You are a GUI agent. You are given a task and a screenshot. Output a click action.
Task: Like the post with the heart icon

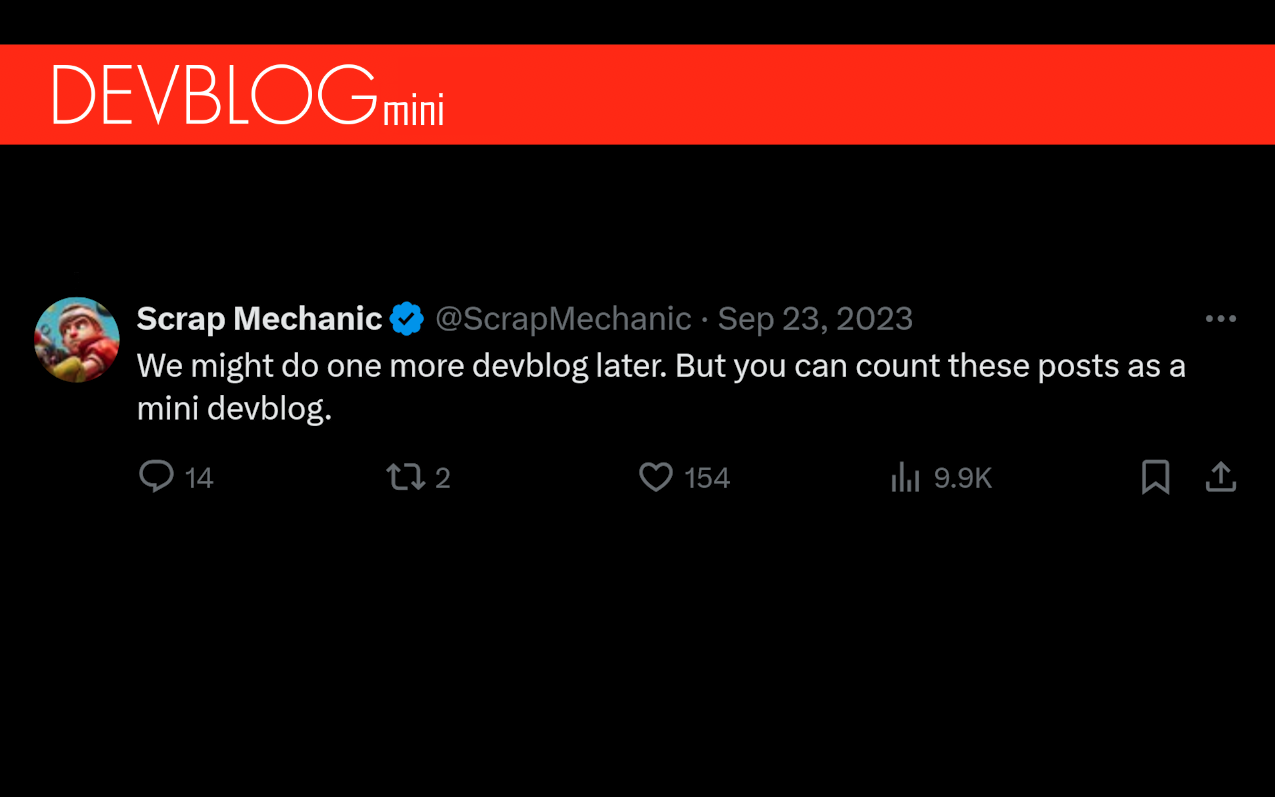(656, 477)
